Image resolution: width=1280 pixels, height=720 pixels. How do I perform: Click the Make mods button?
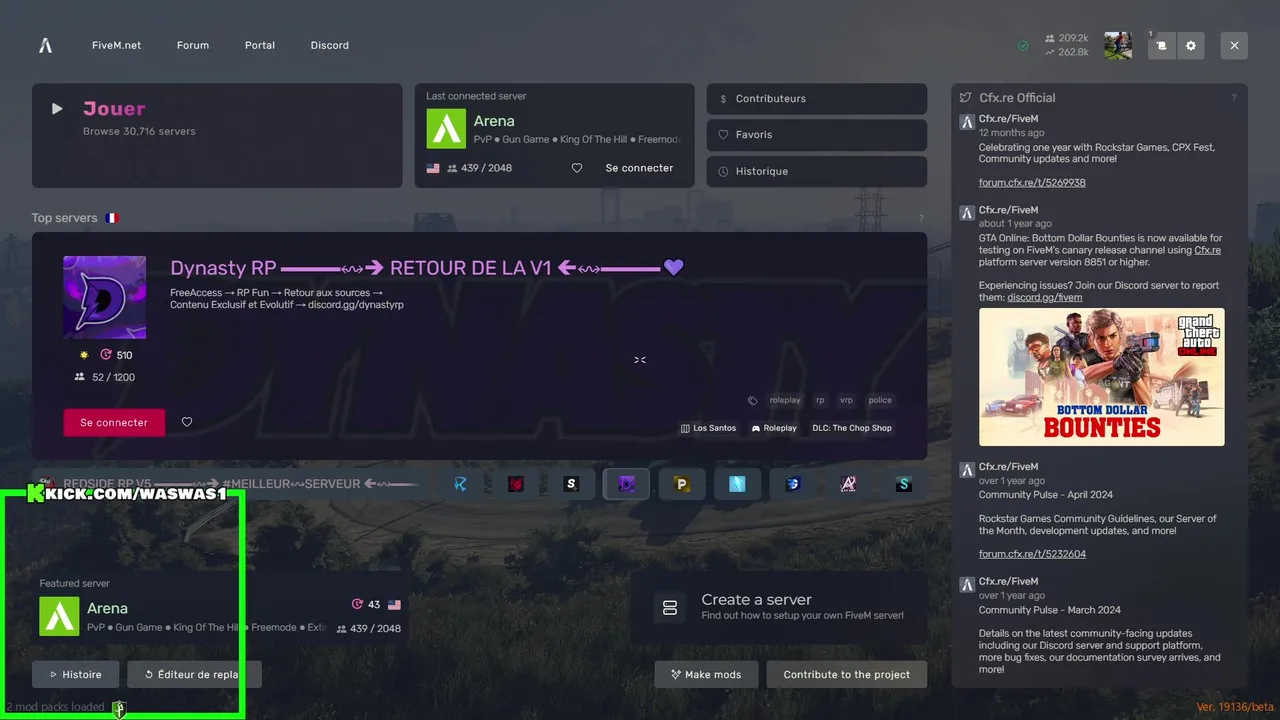(706, 674)
